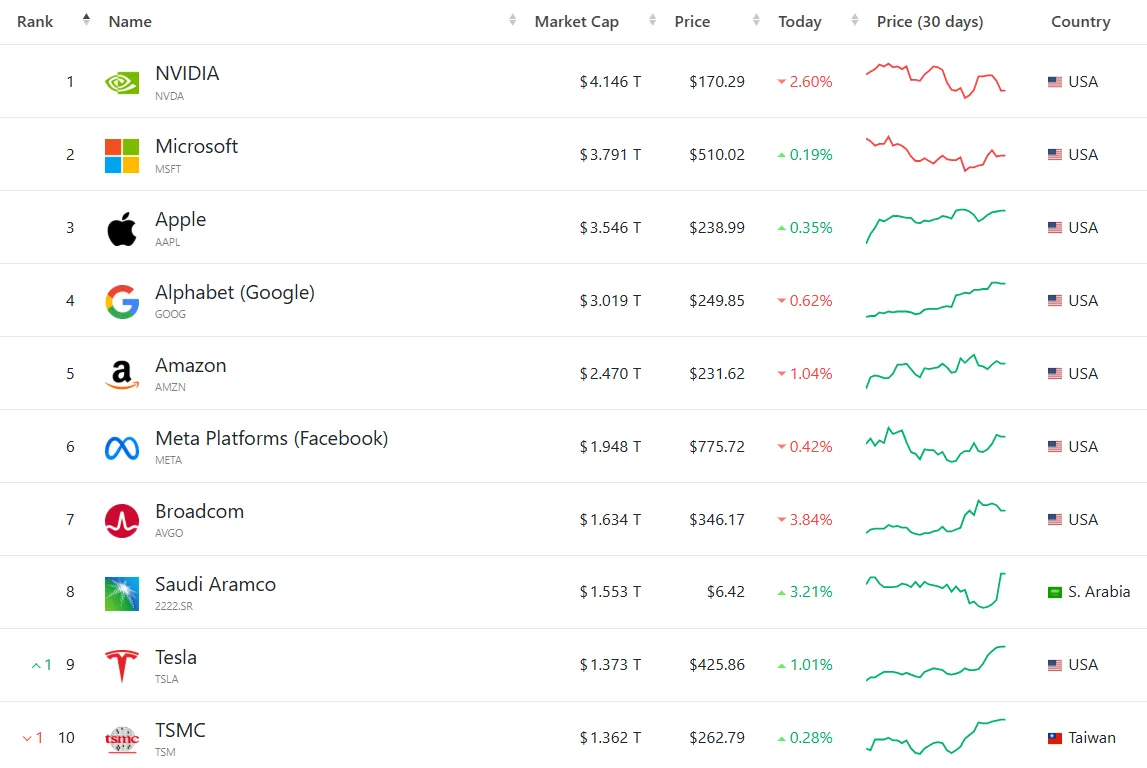Click Broadcom's red down arrow for today
Image resolution: width=1147 pixels, height=768 pixels.
781,520
